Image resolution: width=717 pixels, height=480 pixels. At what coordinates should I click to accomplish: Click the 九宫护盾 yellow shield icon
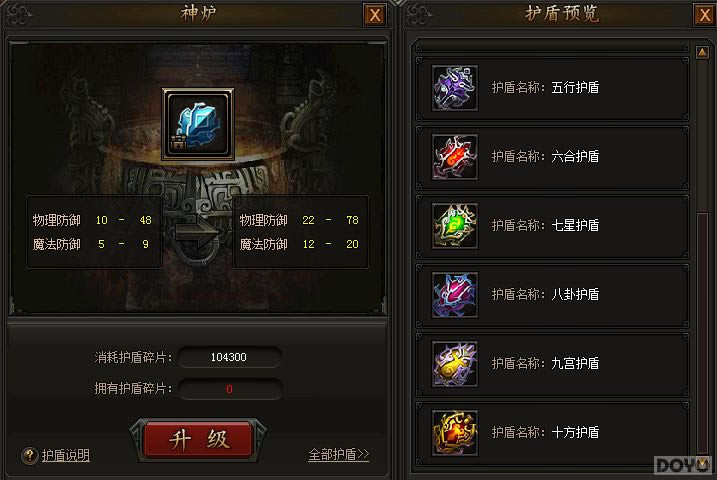[x=455, y=364]
